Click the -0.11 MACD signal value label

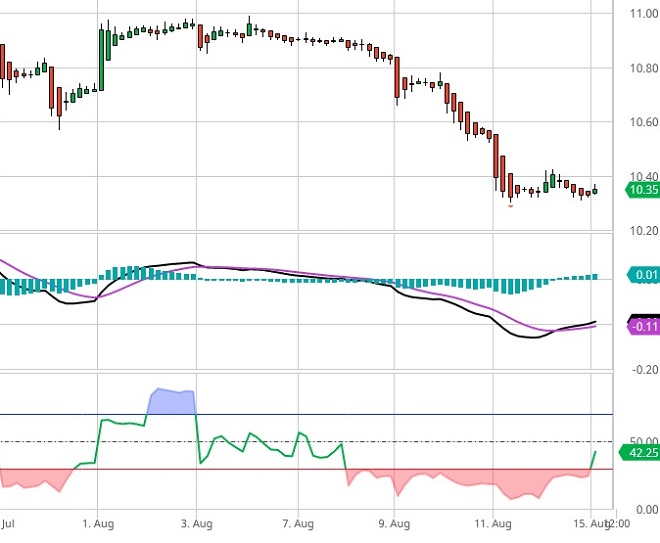click(x=644, y=327)
